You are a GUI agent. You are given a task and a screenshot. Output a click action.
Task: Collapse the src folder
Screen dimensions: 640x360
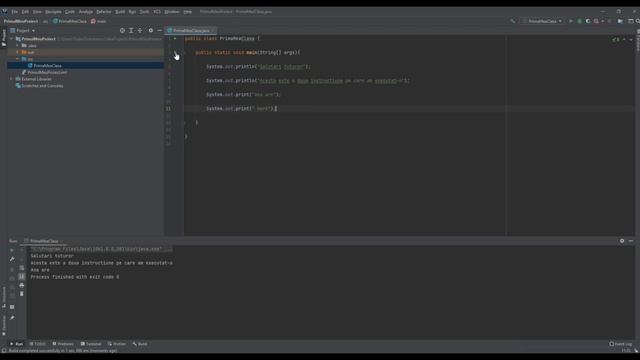point(18,59)
